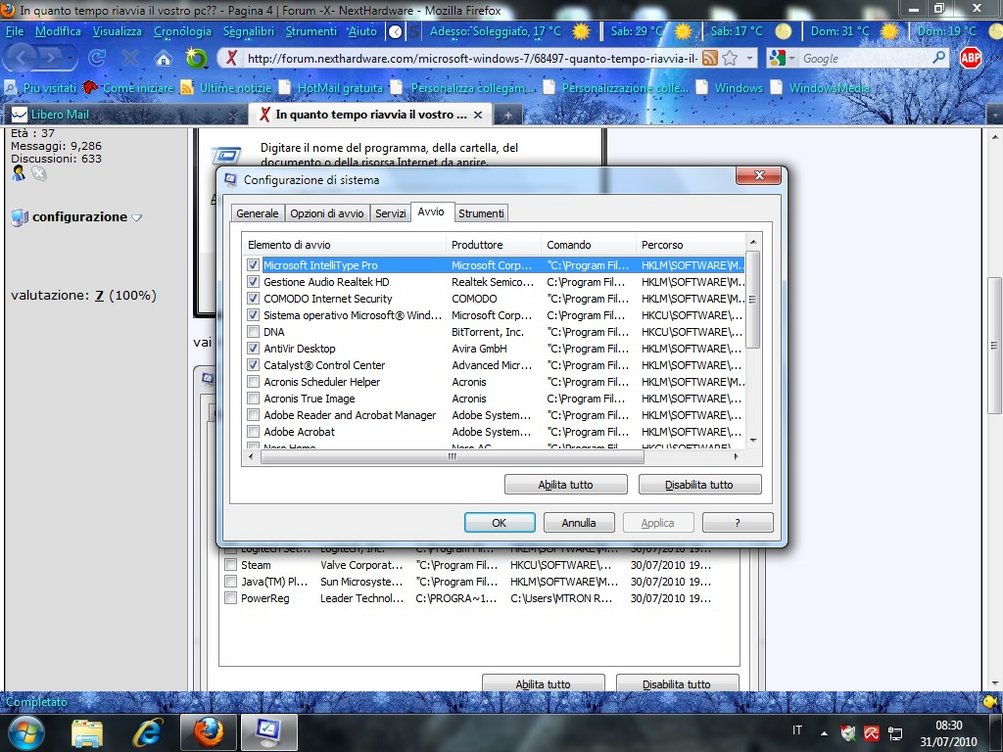
Task: Click the URL address field
Action: pos(472,58)
